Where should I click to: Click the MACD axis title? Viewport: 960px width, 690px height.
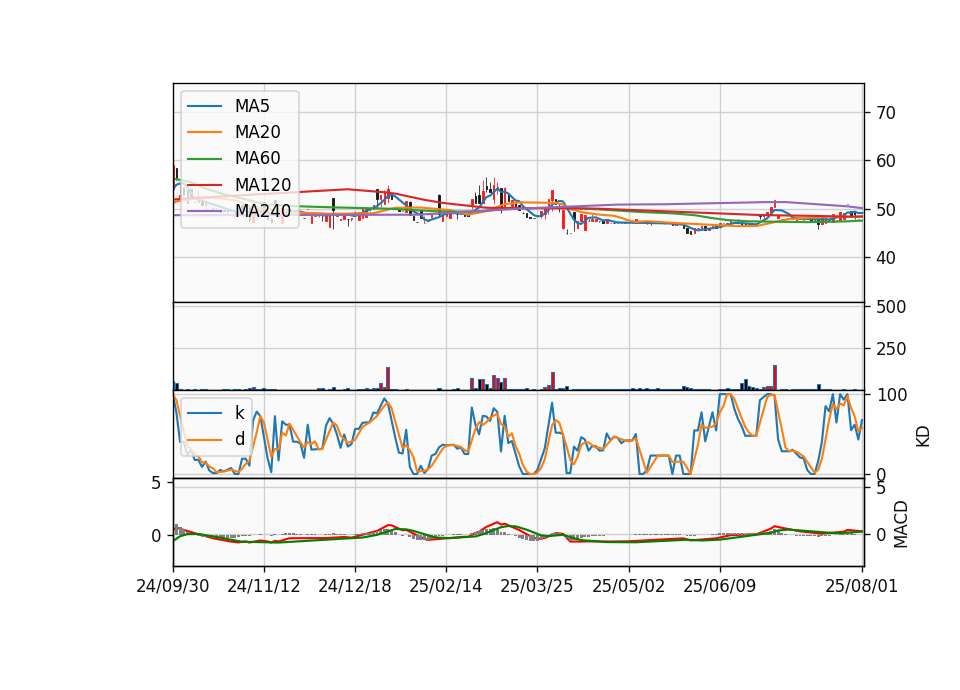coord(901,524)
